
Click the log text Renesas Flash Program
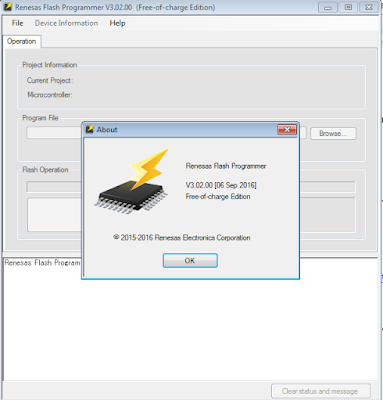coord(42,263)
